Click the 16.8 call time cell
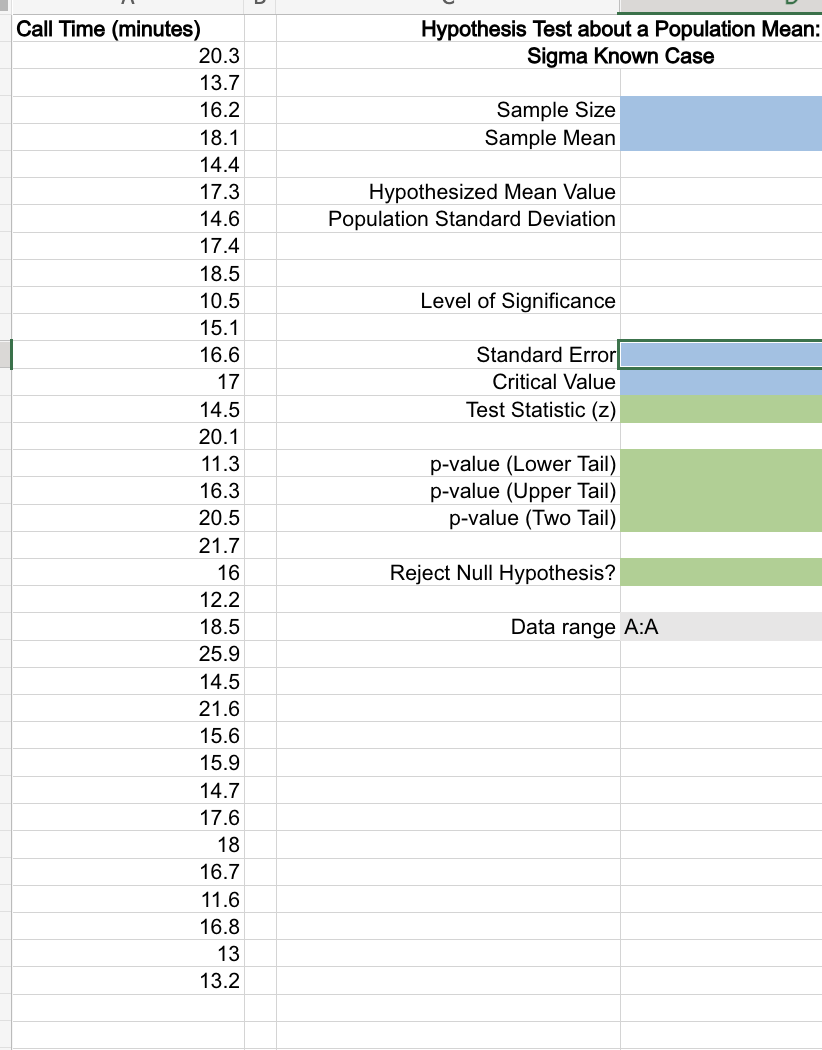This screenshot has height=1050, width=822. pos(128,926)
